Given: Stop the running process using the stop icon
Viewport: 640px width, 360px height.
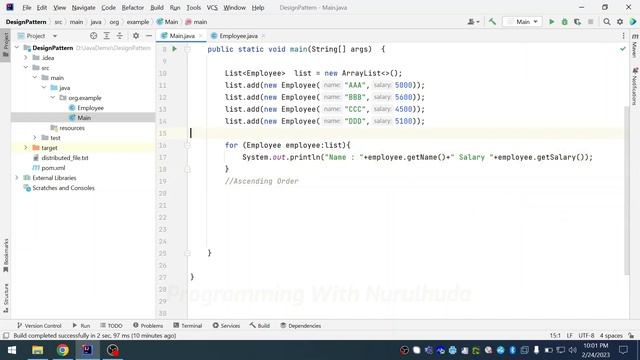Looking at the screenshot, I should coord(590,22).
